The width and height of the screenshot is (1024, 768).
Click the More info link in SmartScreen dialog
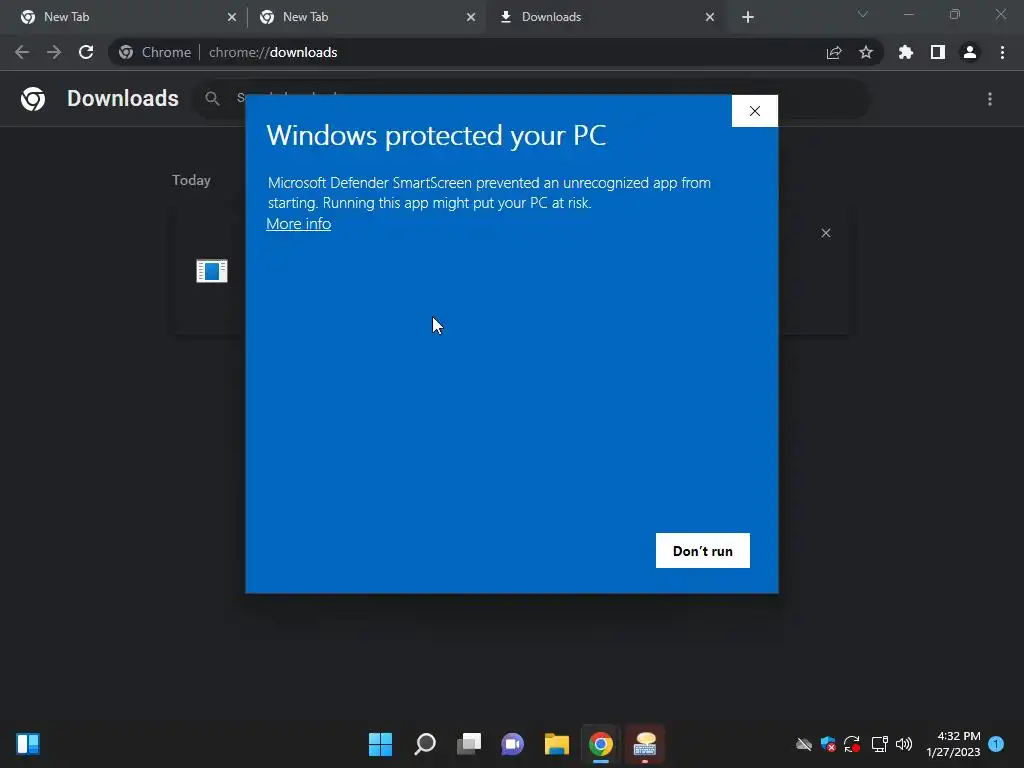[298, 223]
